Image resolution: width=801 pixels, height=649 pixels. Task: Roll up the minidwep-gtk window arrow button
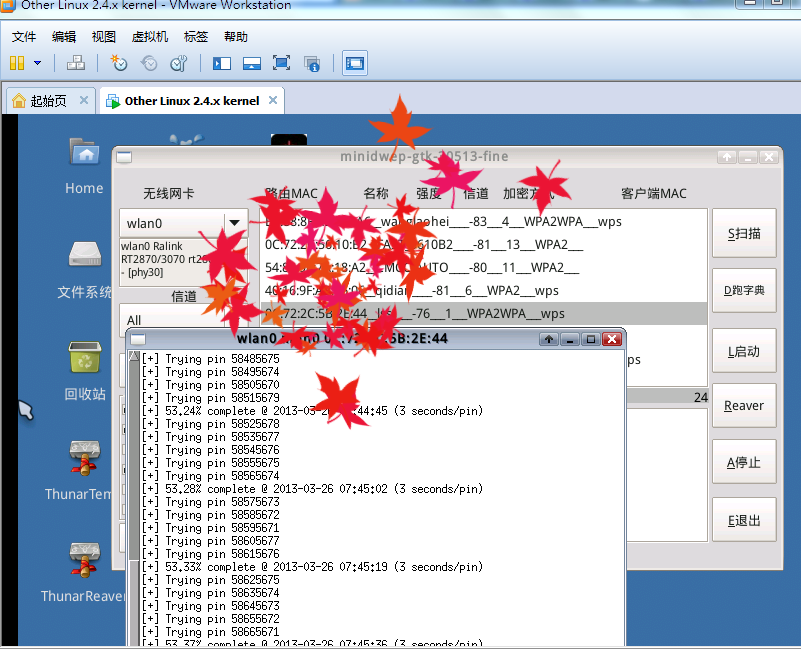point(727,157)
